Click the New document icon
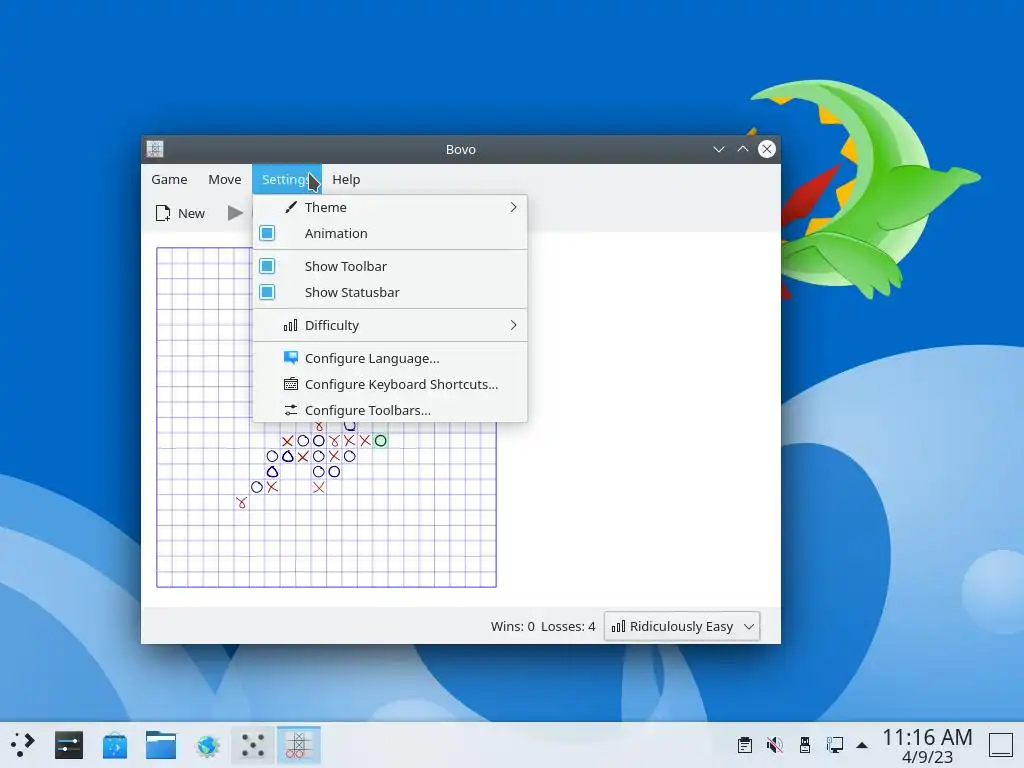Image resolution: width=1024 pixels, height=768 pixels. point(163,213)
